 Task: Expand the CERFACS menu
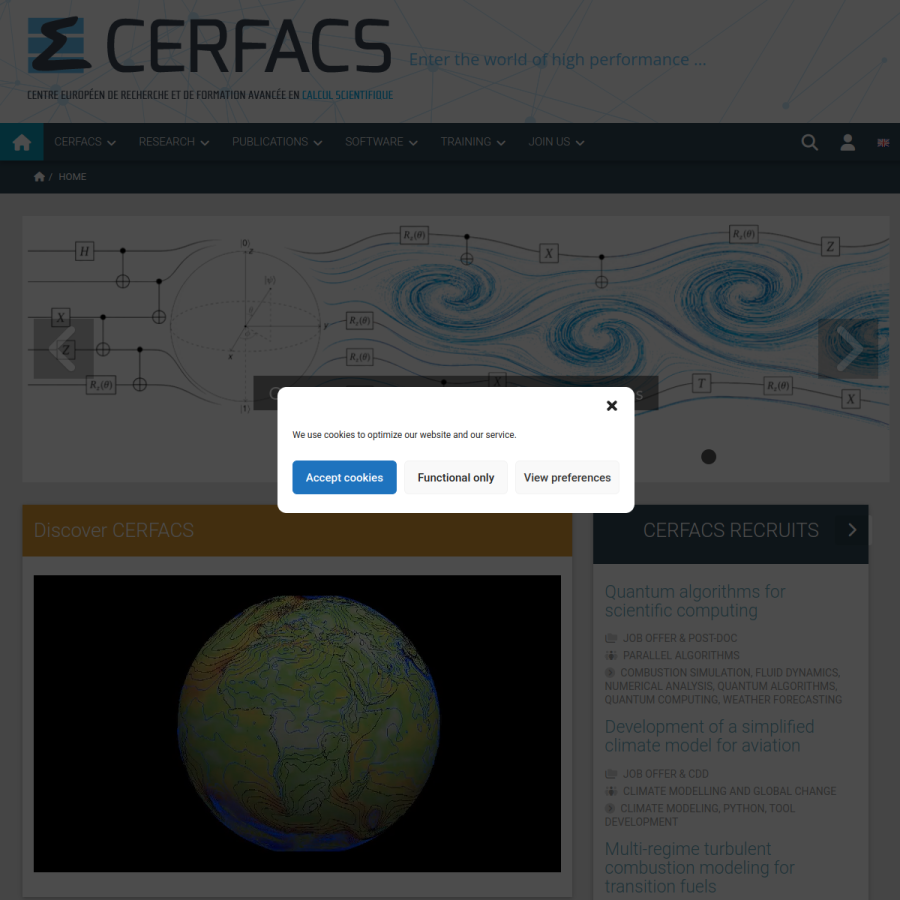(85, 142)
